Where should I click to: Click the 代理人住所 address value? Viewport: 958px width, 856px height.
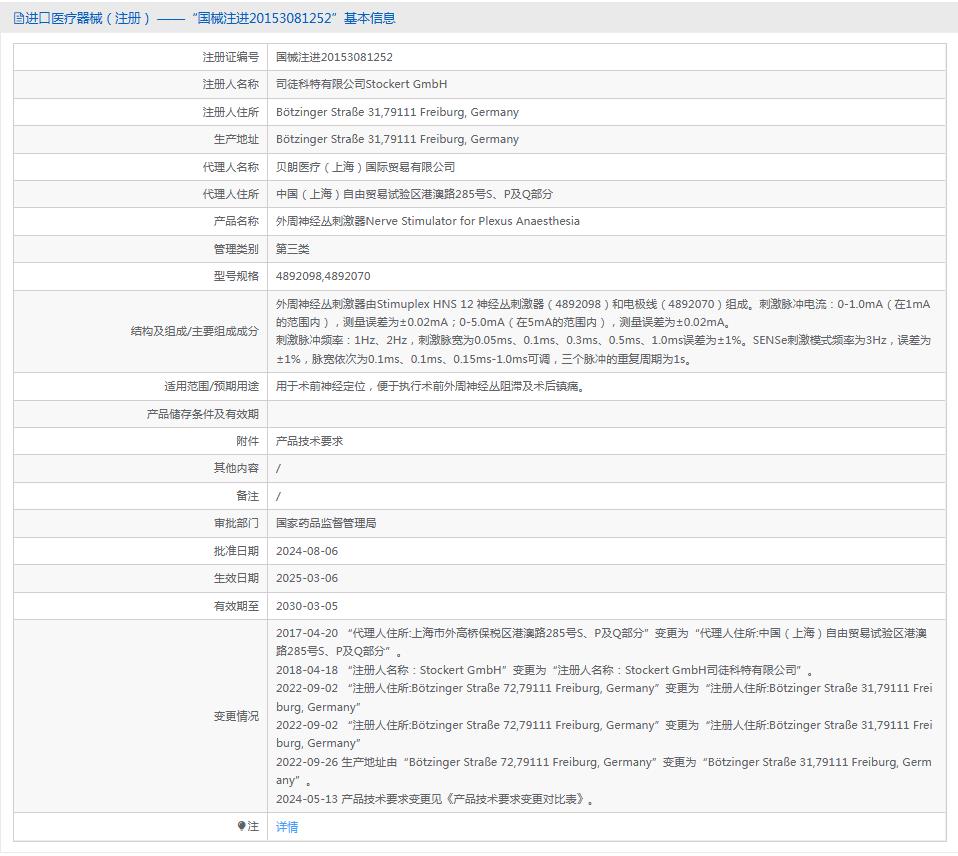coord(414,194)
